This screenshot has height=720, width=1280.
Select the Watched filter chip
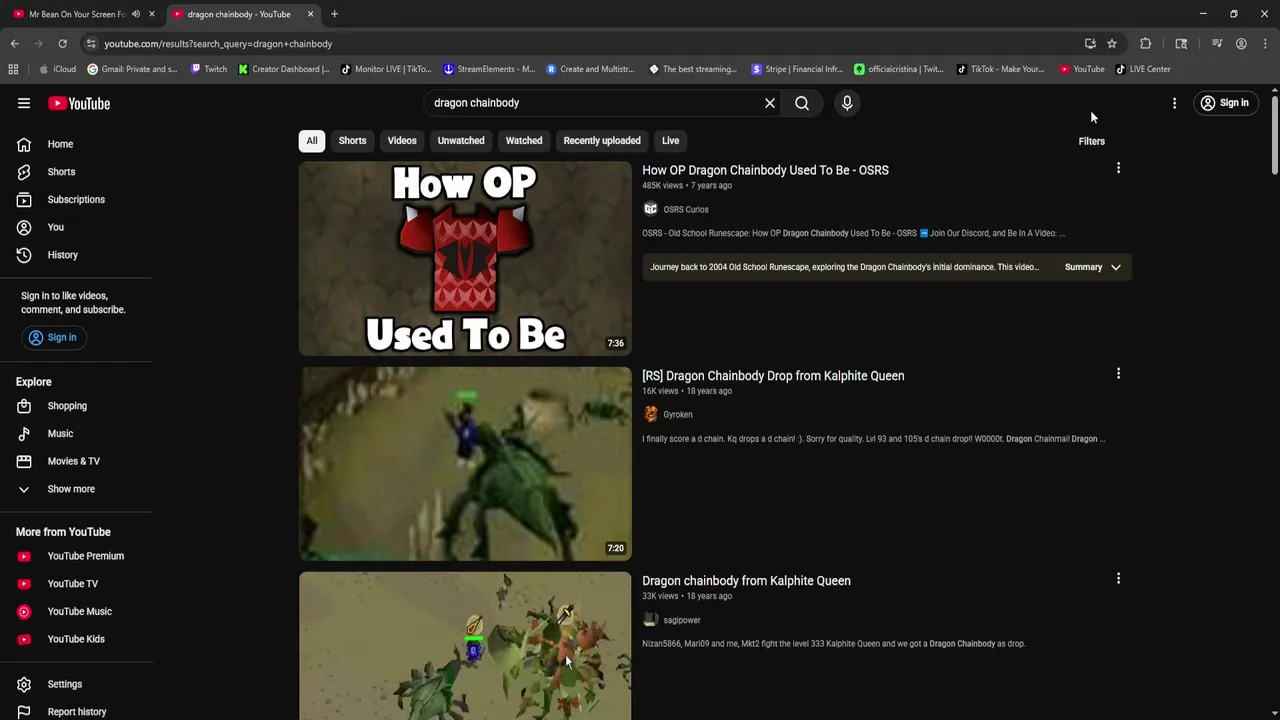coord(524,141)
